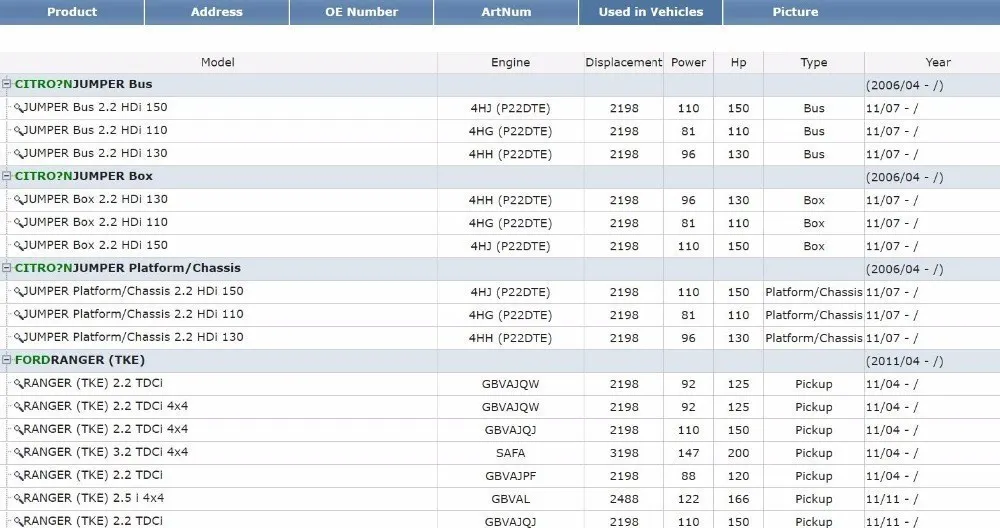Collapse the CITRO?N JUMPER Bus group
The image size is (1000, 528).
6,84
